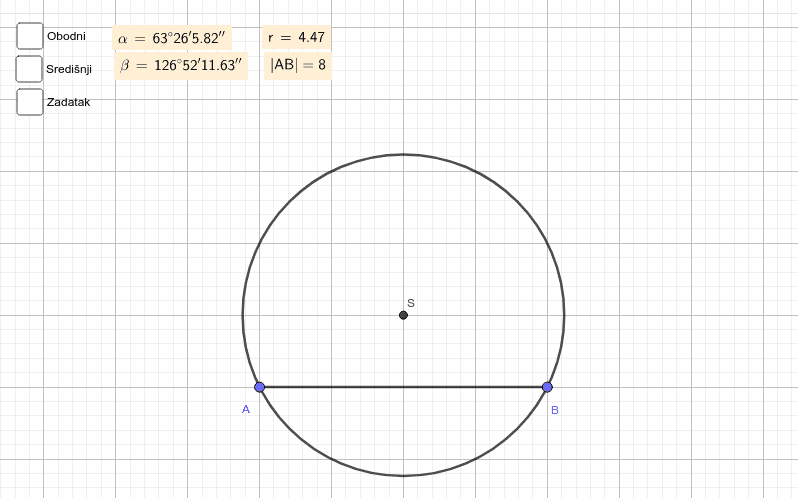This screenshot has width=800, height=500.
Task: Click the Obodni label text
Action: (66, 36)
